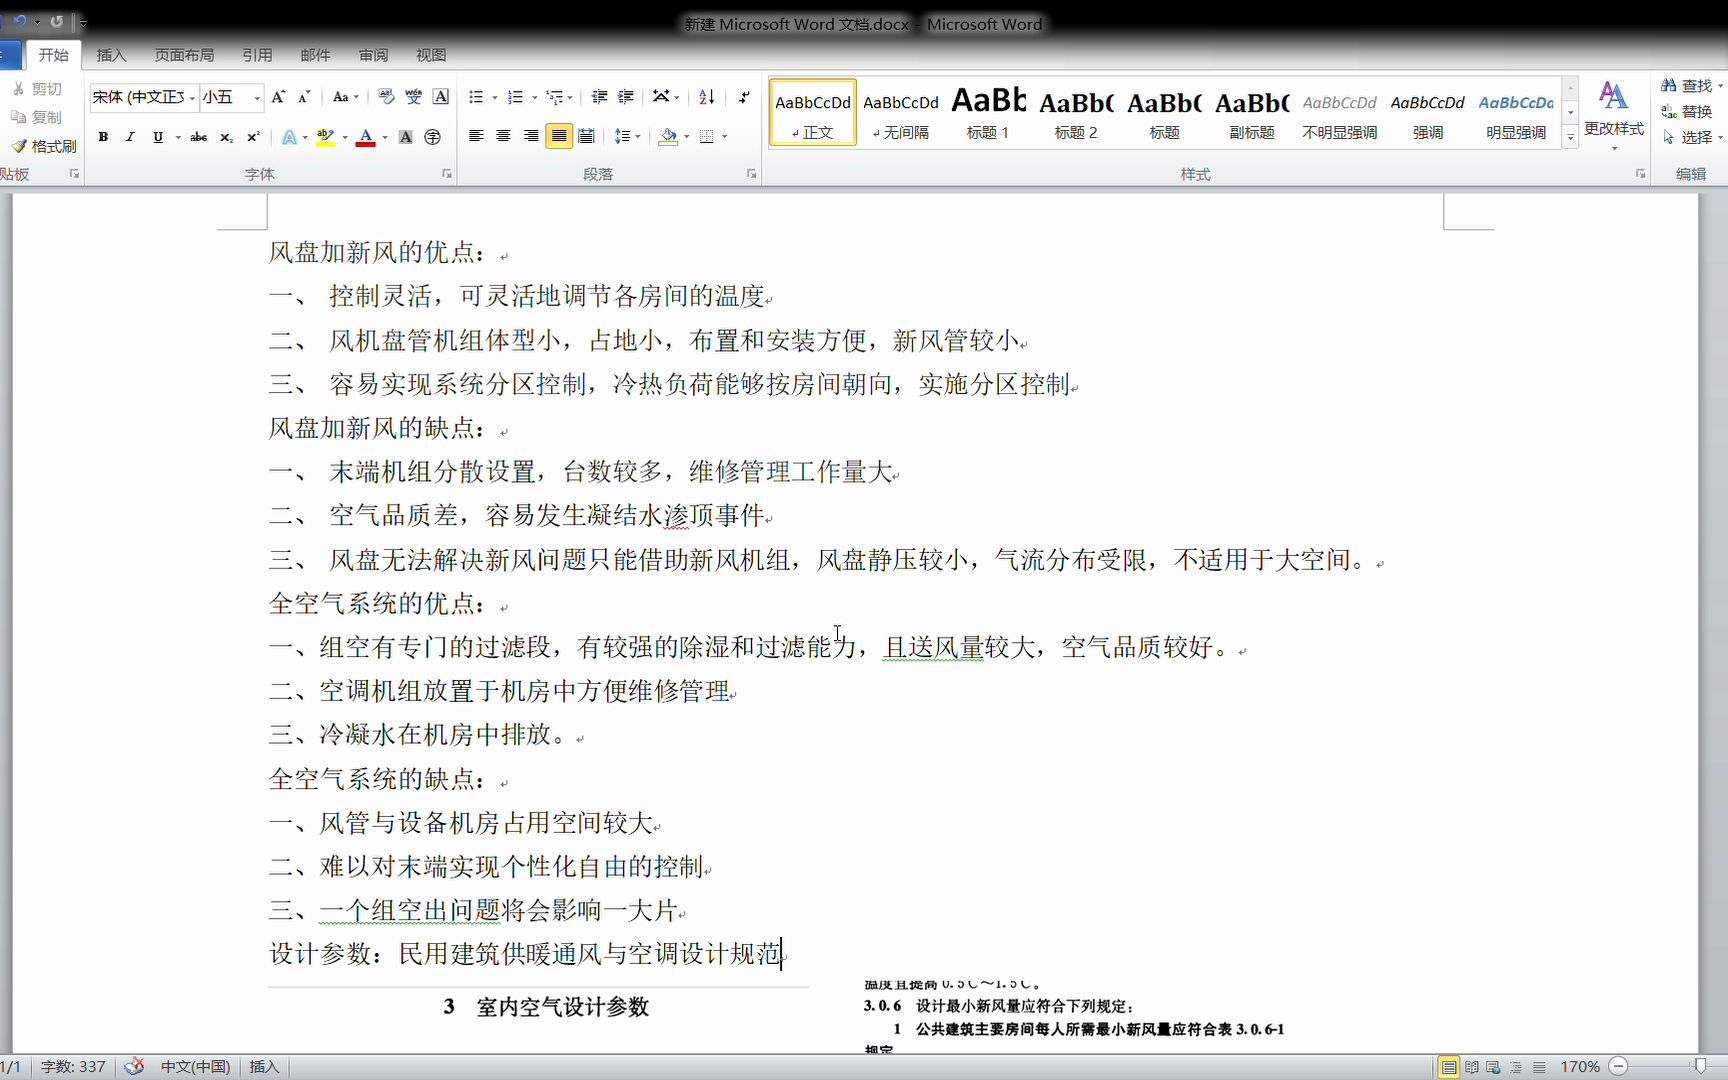Open underline style dropdown arrow
The image size is (1728, 1080).
178,137
